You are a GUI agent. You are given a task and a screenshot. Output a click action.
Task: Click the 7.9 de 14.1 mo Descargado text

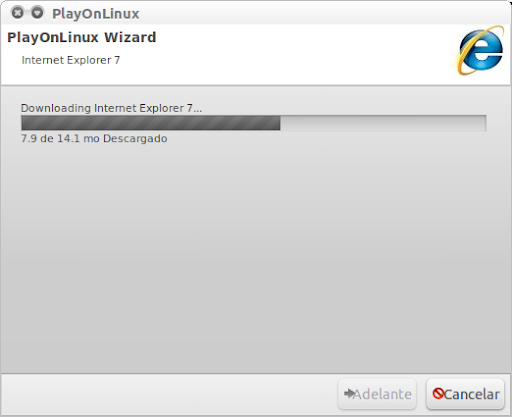pos(94,138)
